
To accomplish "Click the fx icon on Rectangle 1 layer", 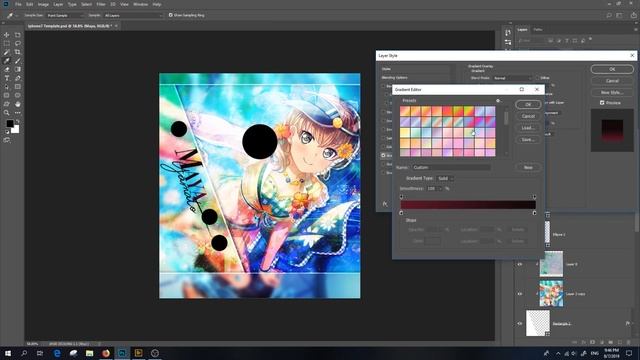I will 628,323.
